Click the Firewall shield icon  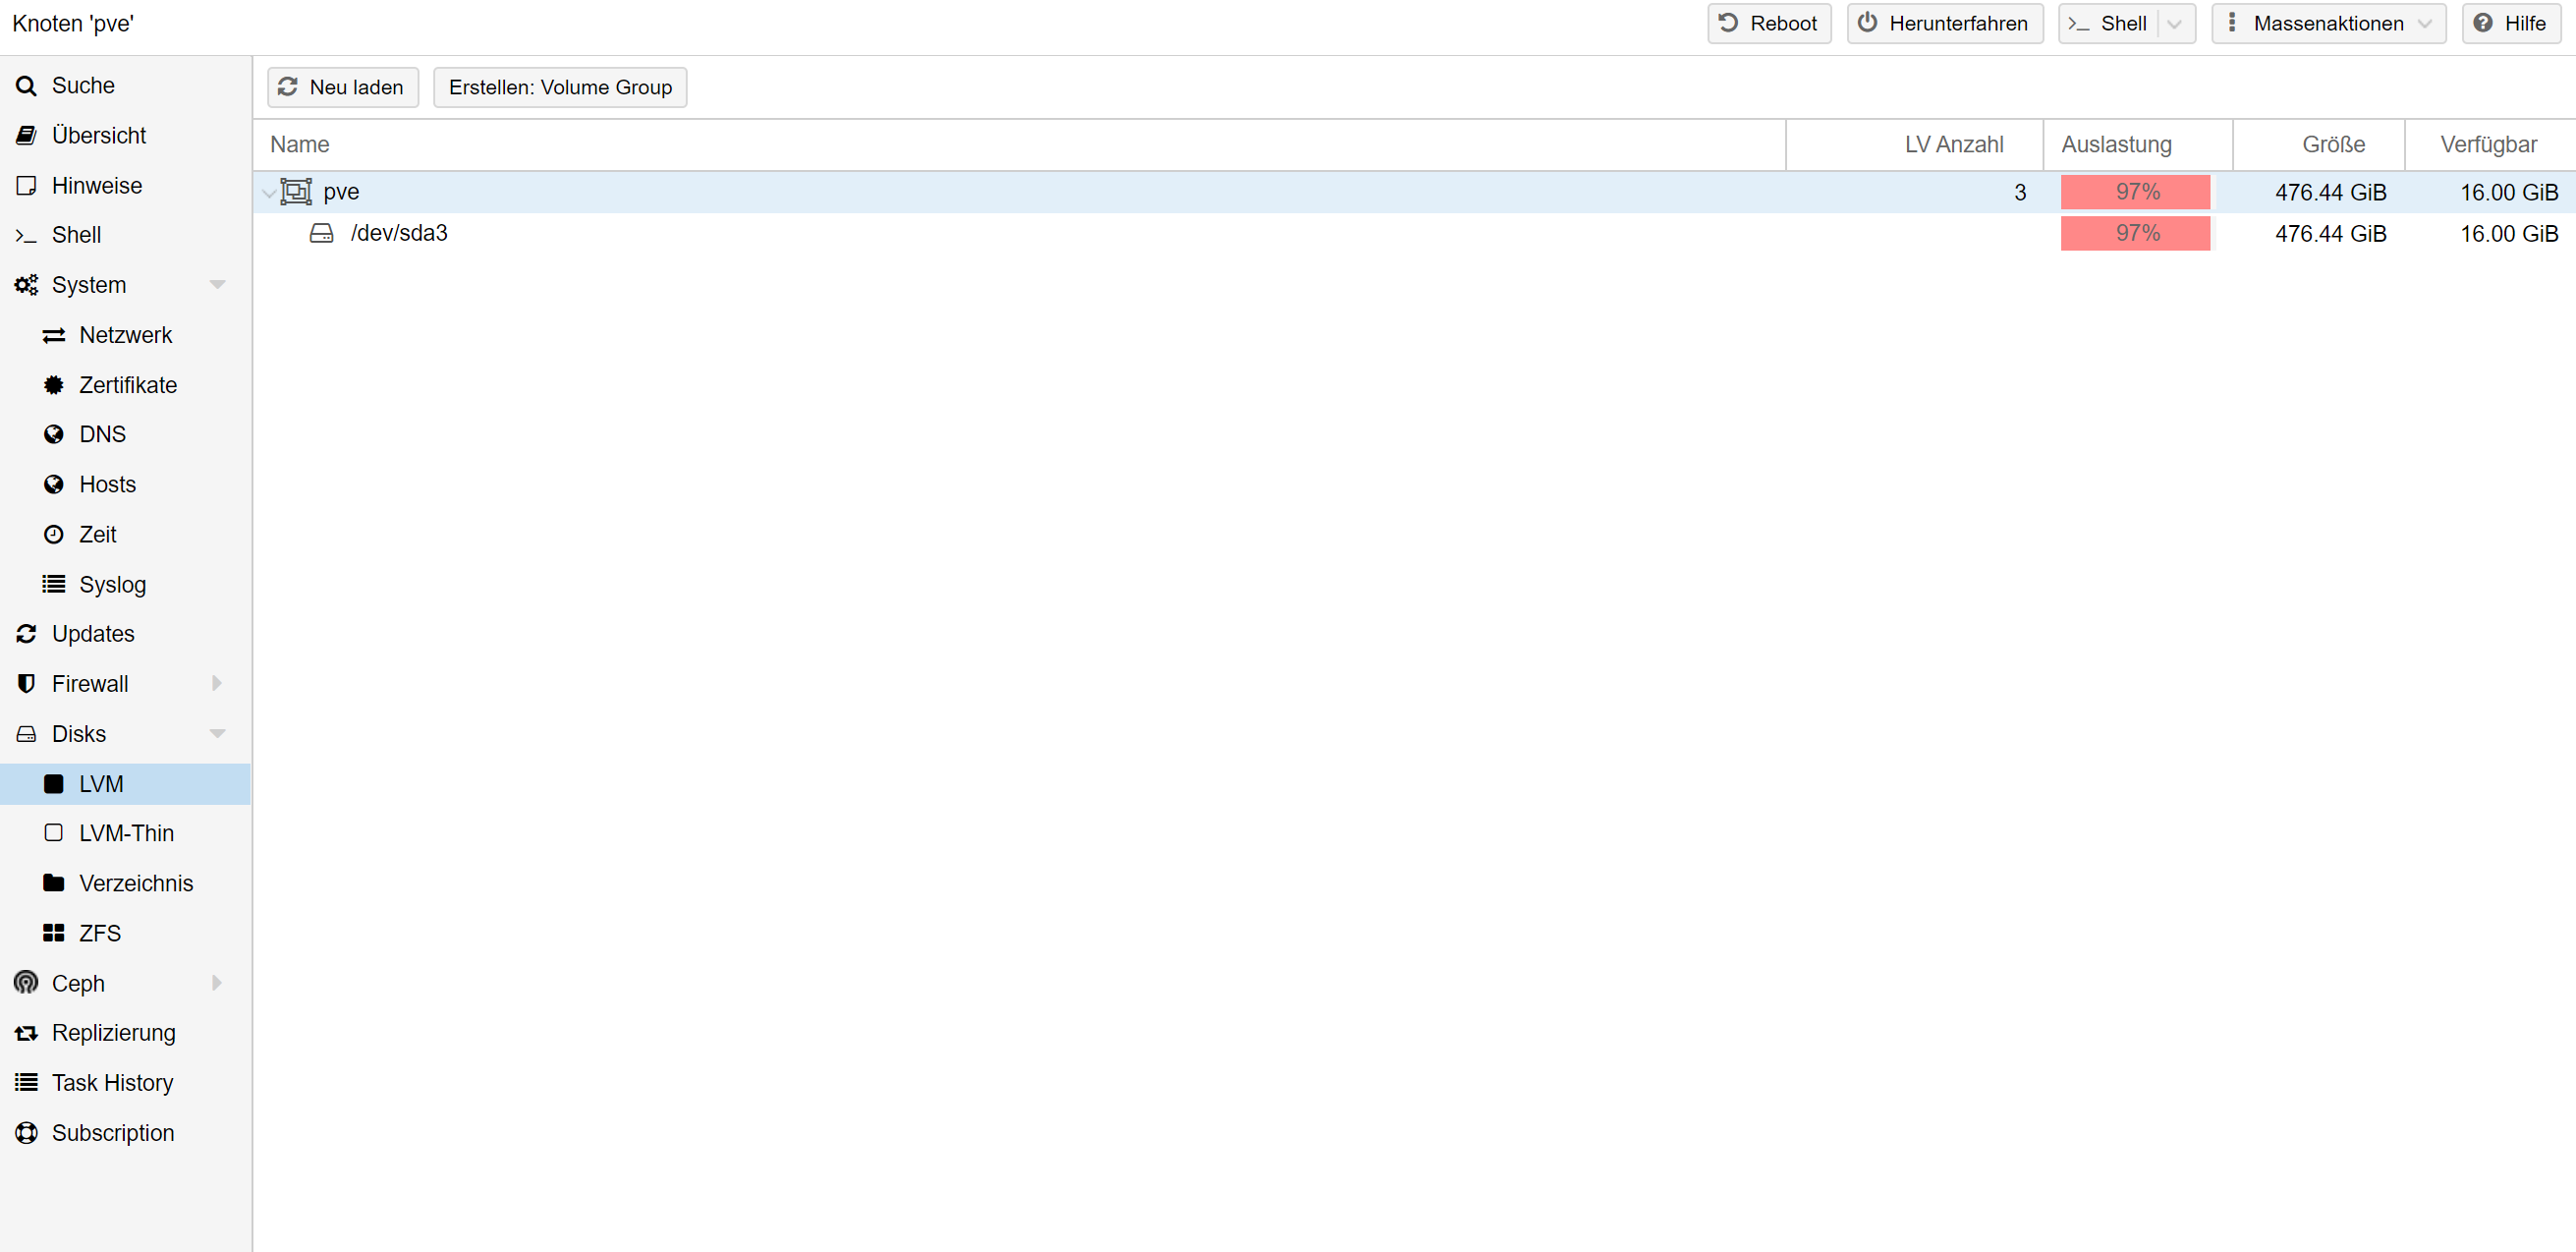click(26, 684)
